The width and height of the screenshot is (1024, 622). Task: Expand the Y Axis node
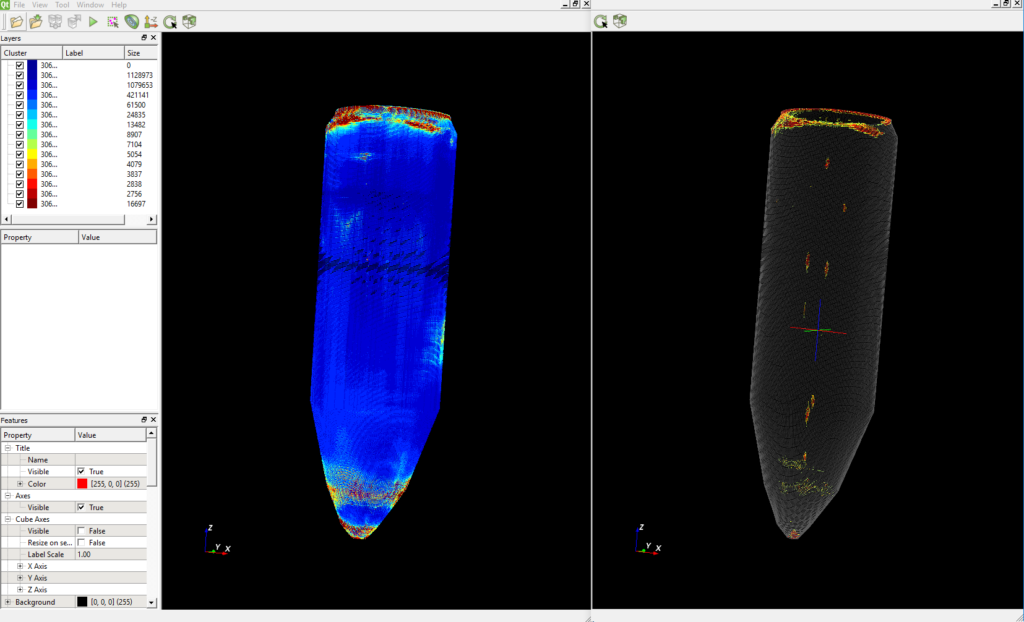point(20,578)
